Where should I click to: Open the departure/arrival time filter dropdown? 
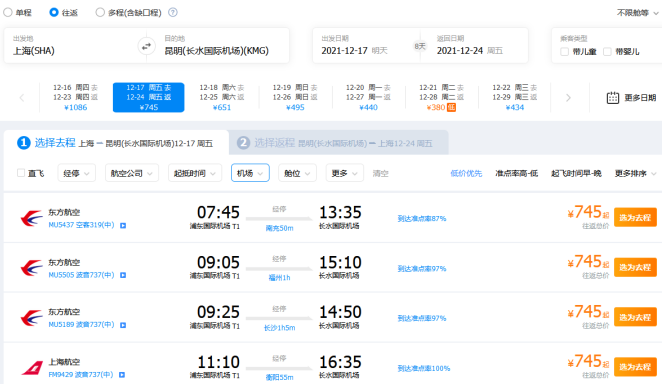[x=195, y=173]
